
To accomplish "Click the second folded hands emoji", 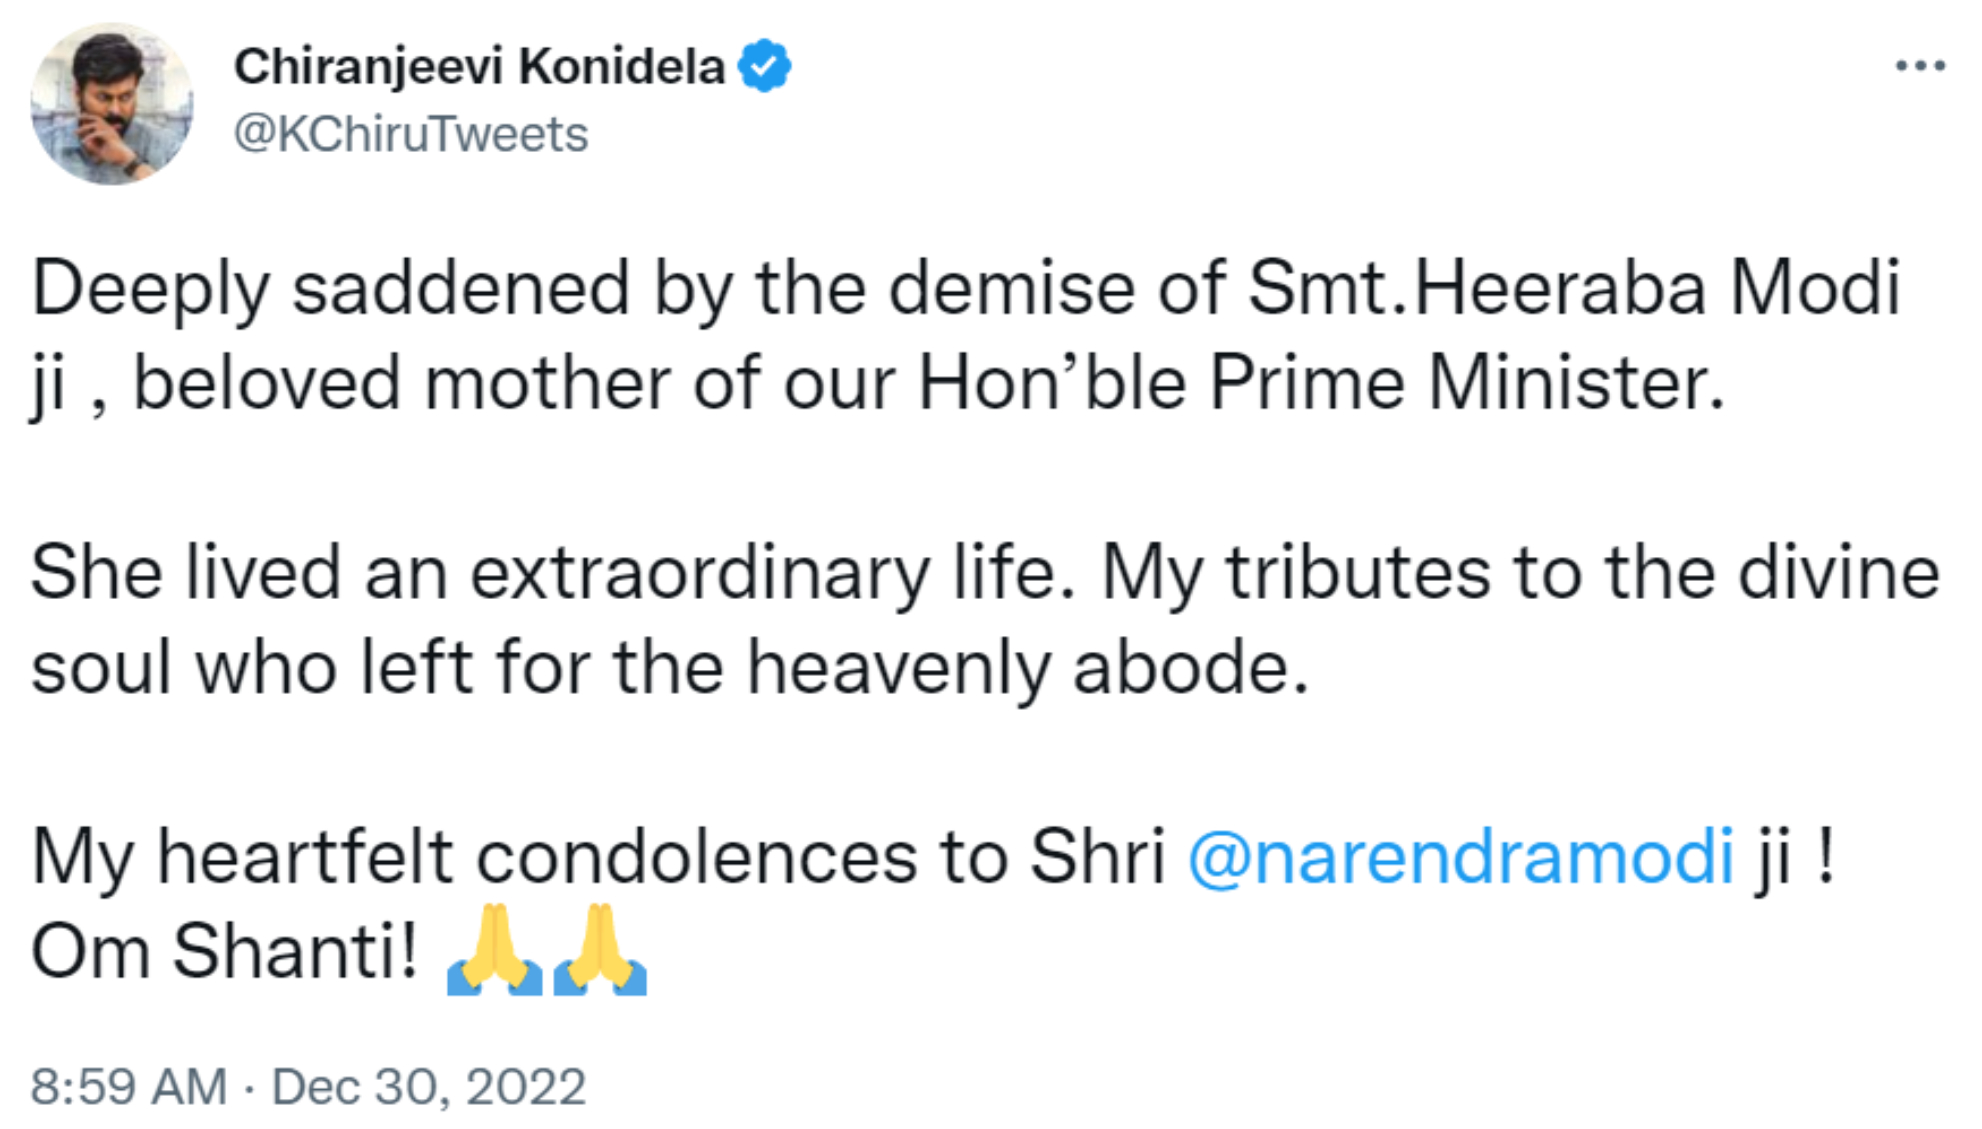I will point(600,950).
